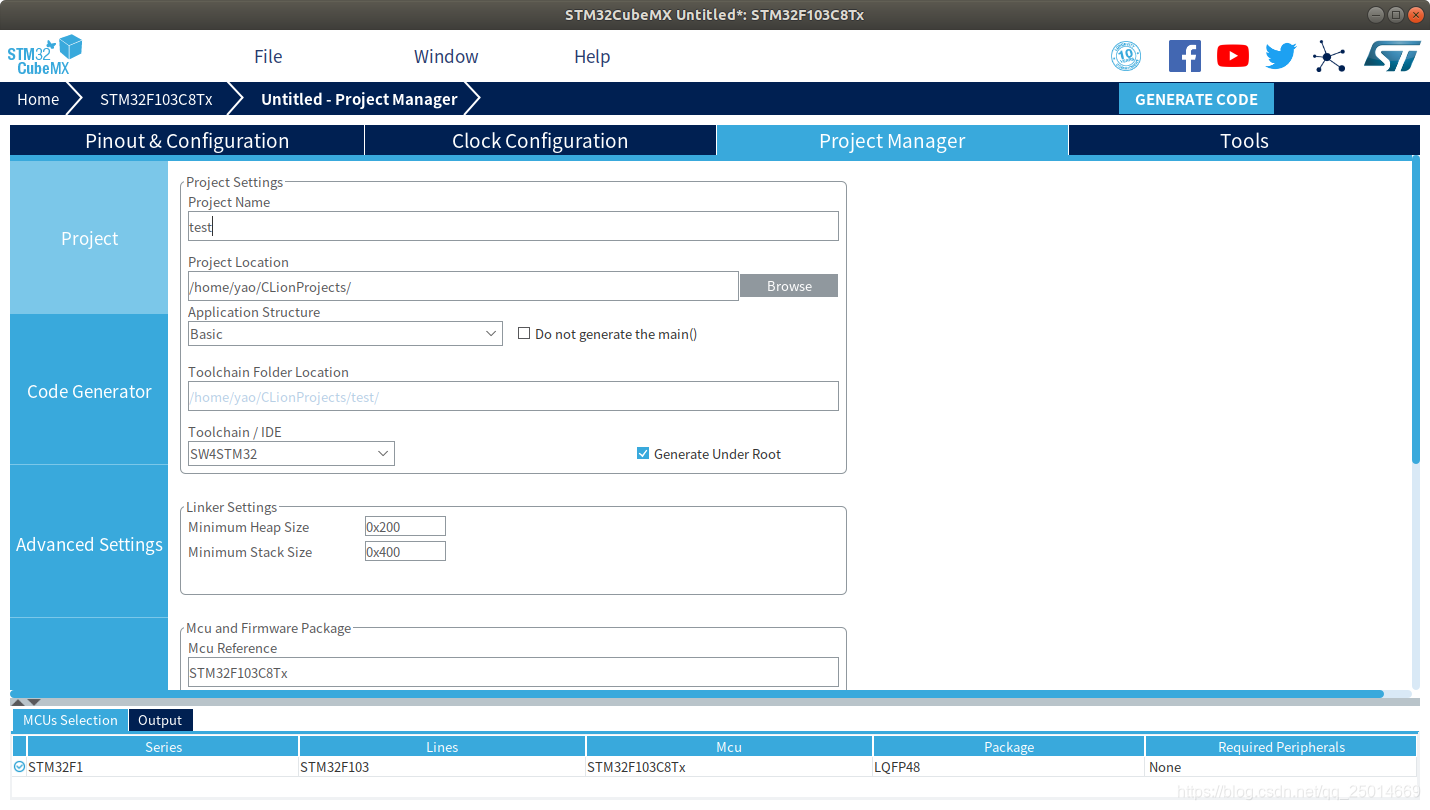Click the ST community network icon
This screenshot has height=810, width=1430.
coord(1329,56)
